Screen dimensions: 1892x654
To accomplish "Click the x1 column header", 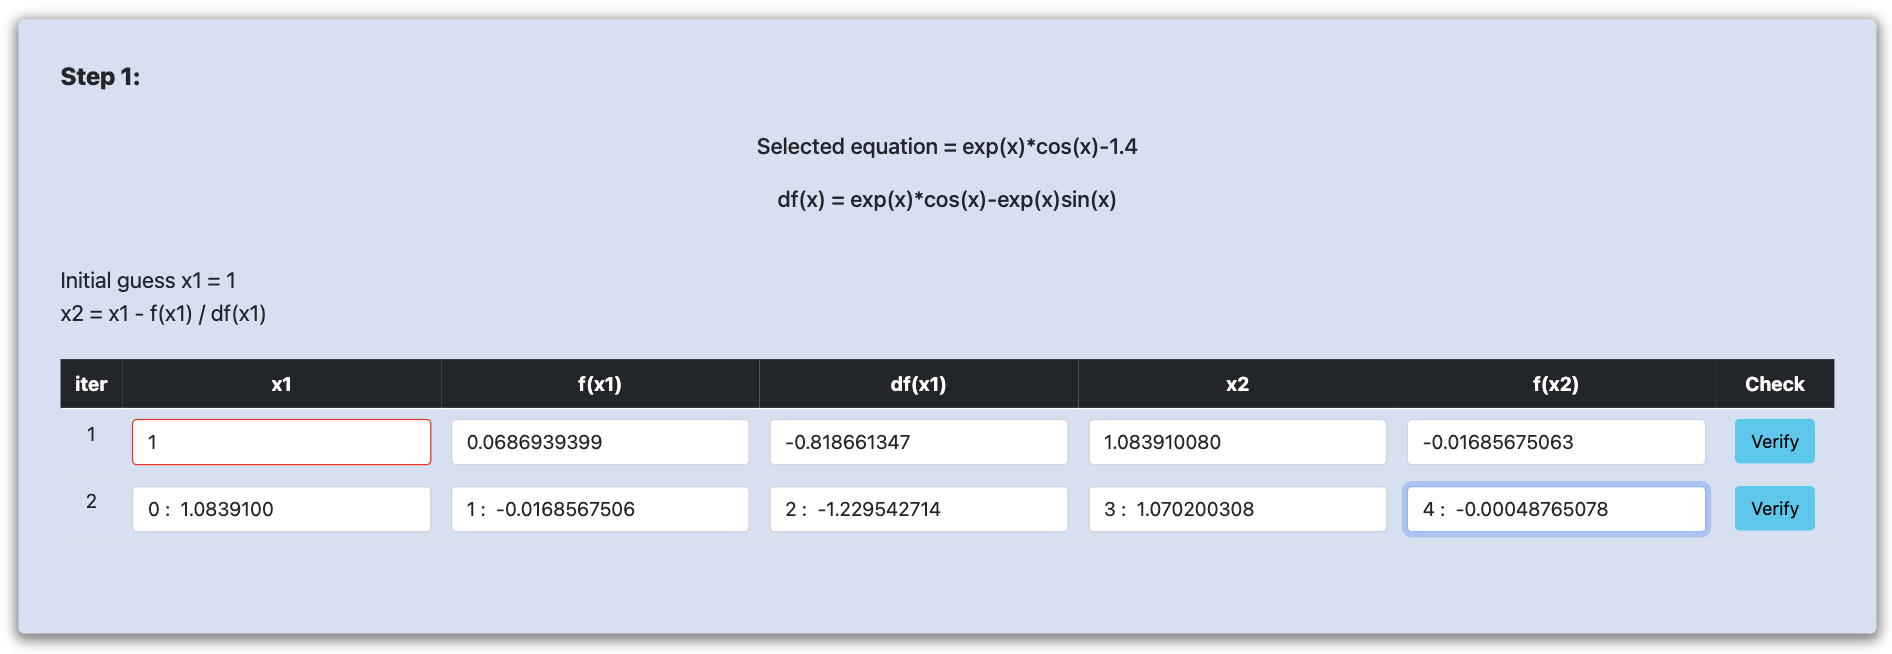I will click(281, 384).
